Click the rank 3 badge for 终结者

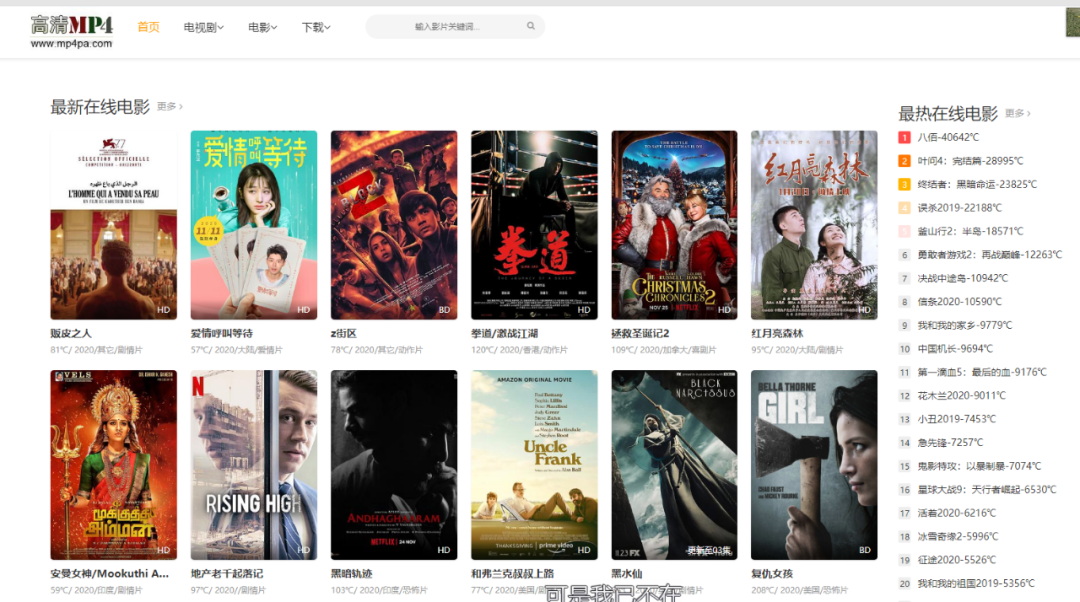(x=904, y=185)
